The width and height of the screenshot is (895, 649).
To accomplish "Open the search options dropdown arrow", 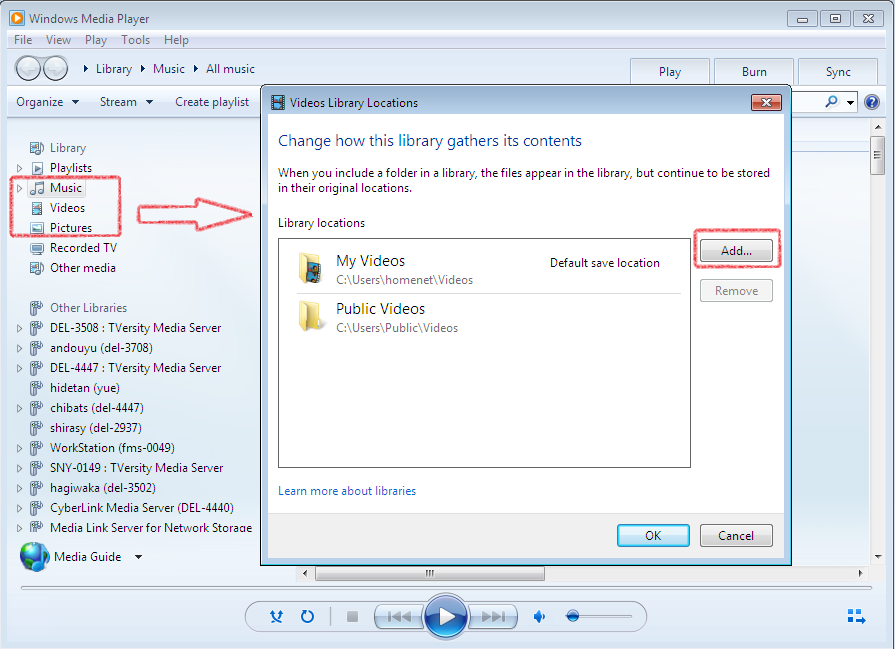I will point(850,103).
